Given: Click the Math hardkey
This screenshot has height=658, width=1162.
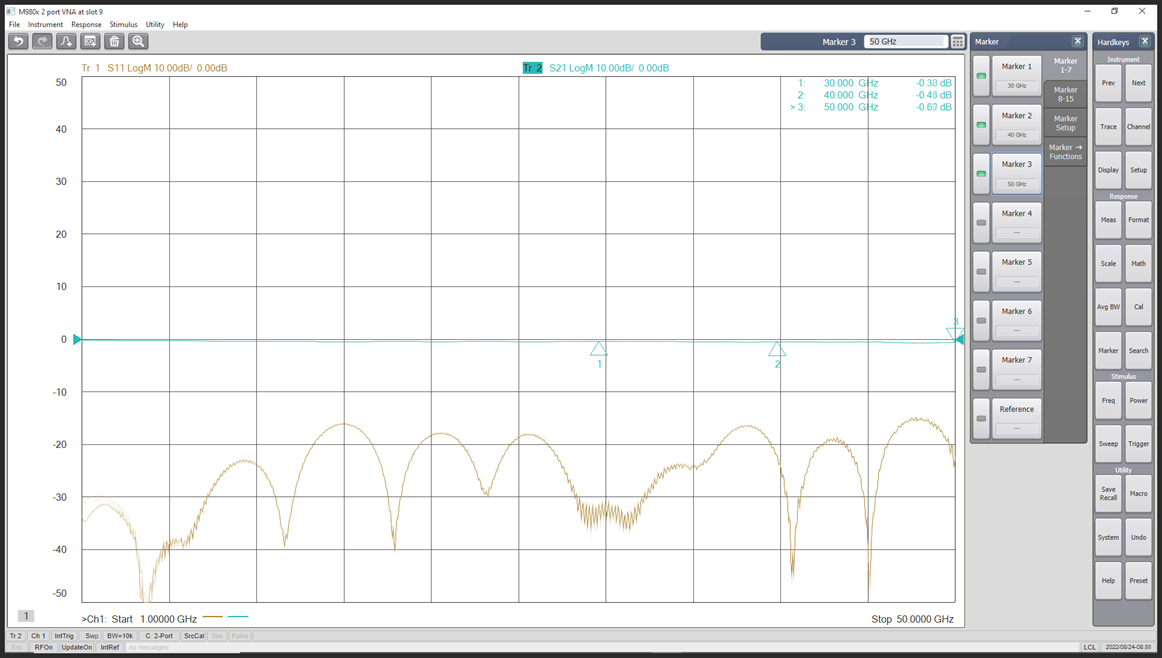Looking at the screenshot, I should pos(1138,264).
